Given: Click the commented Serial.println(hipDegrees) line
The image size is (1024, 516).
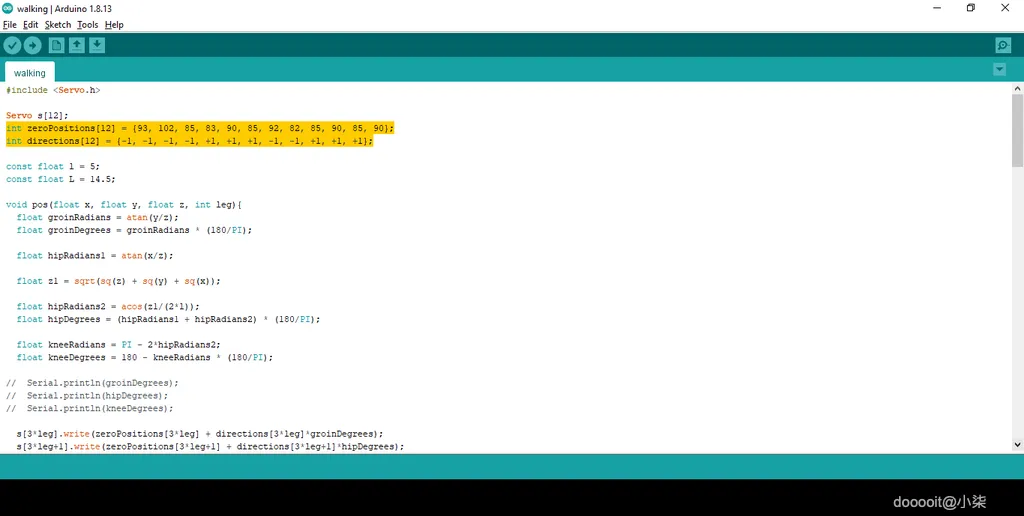Looking at the screenshot, I should (87, 396).
